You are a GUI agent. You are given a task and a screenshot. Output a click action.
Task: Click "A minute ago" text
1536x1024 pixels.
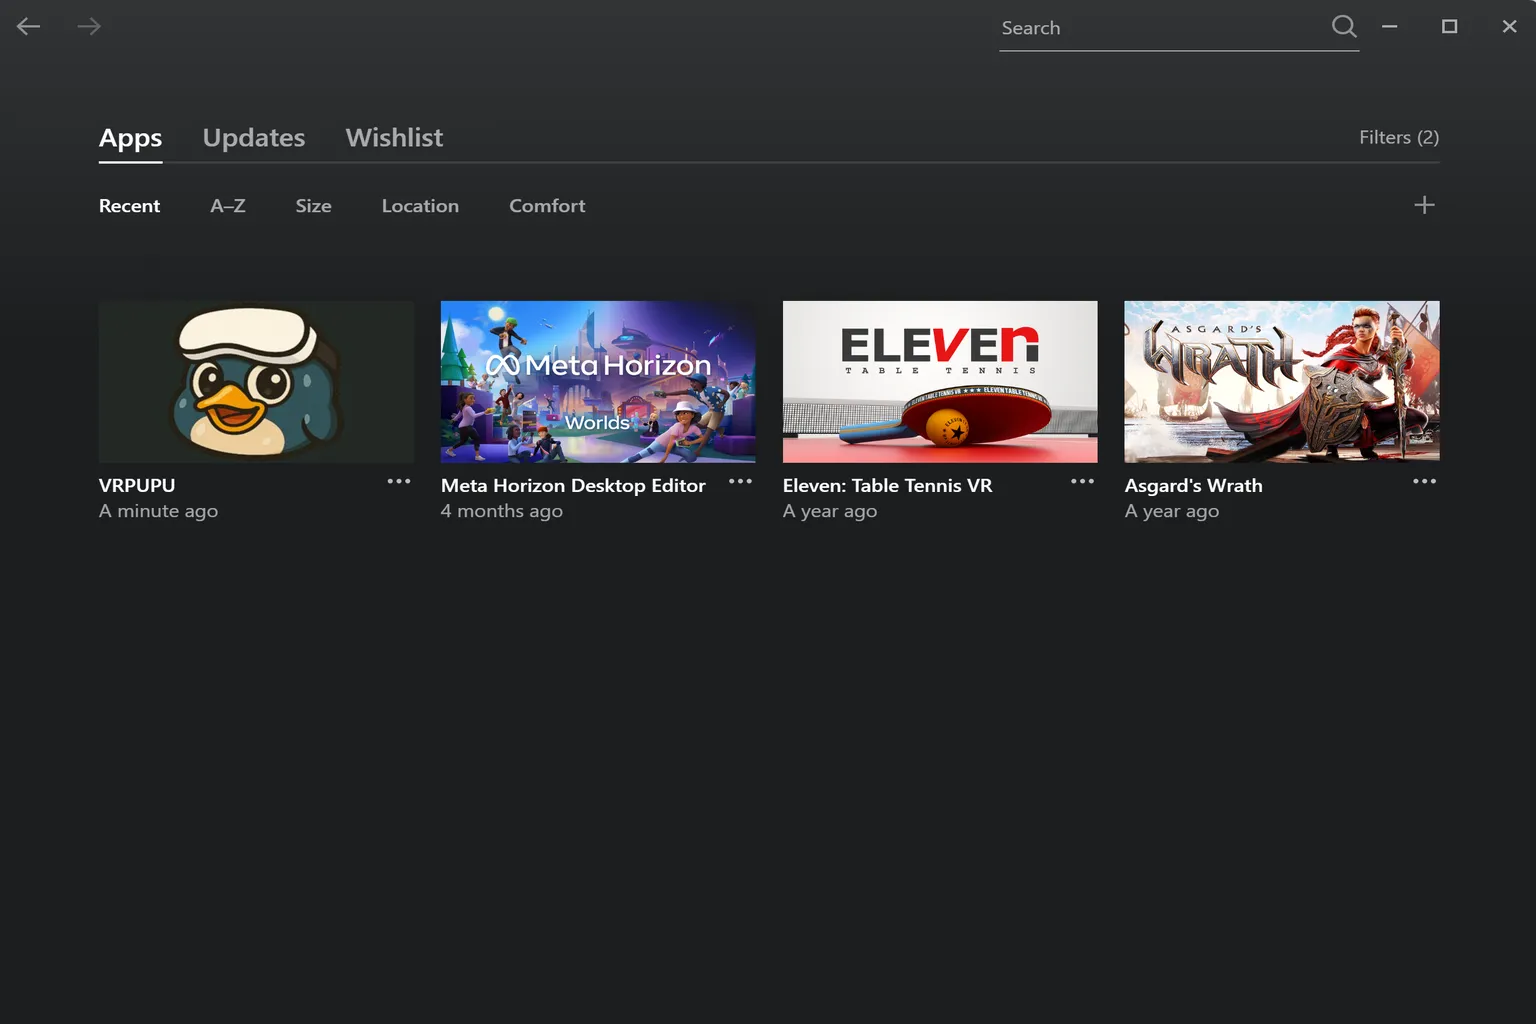pyautogui.click(x=158, y=511)
